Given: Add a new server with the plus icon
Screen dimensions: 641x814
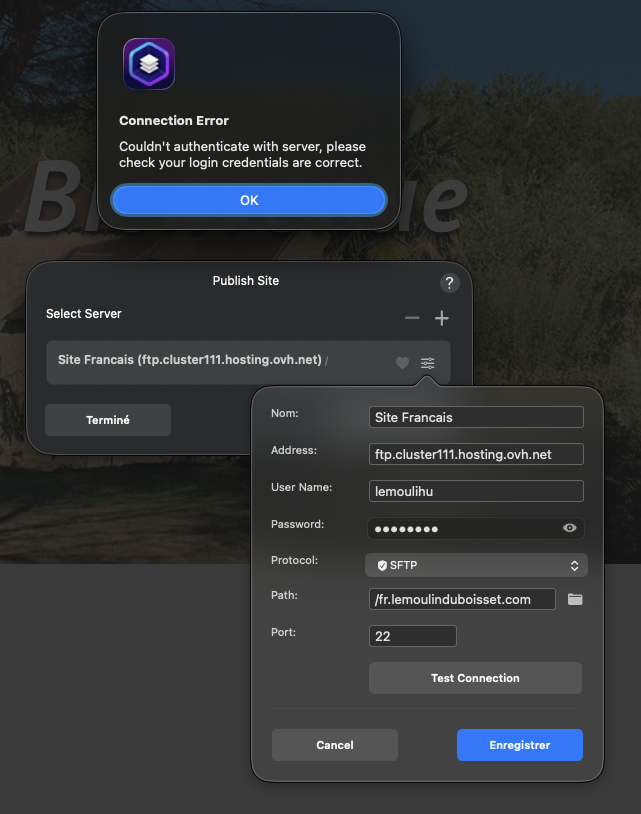Looking at the screenshot, I should point(442,318).
